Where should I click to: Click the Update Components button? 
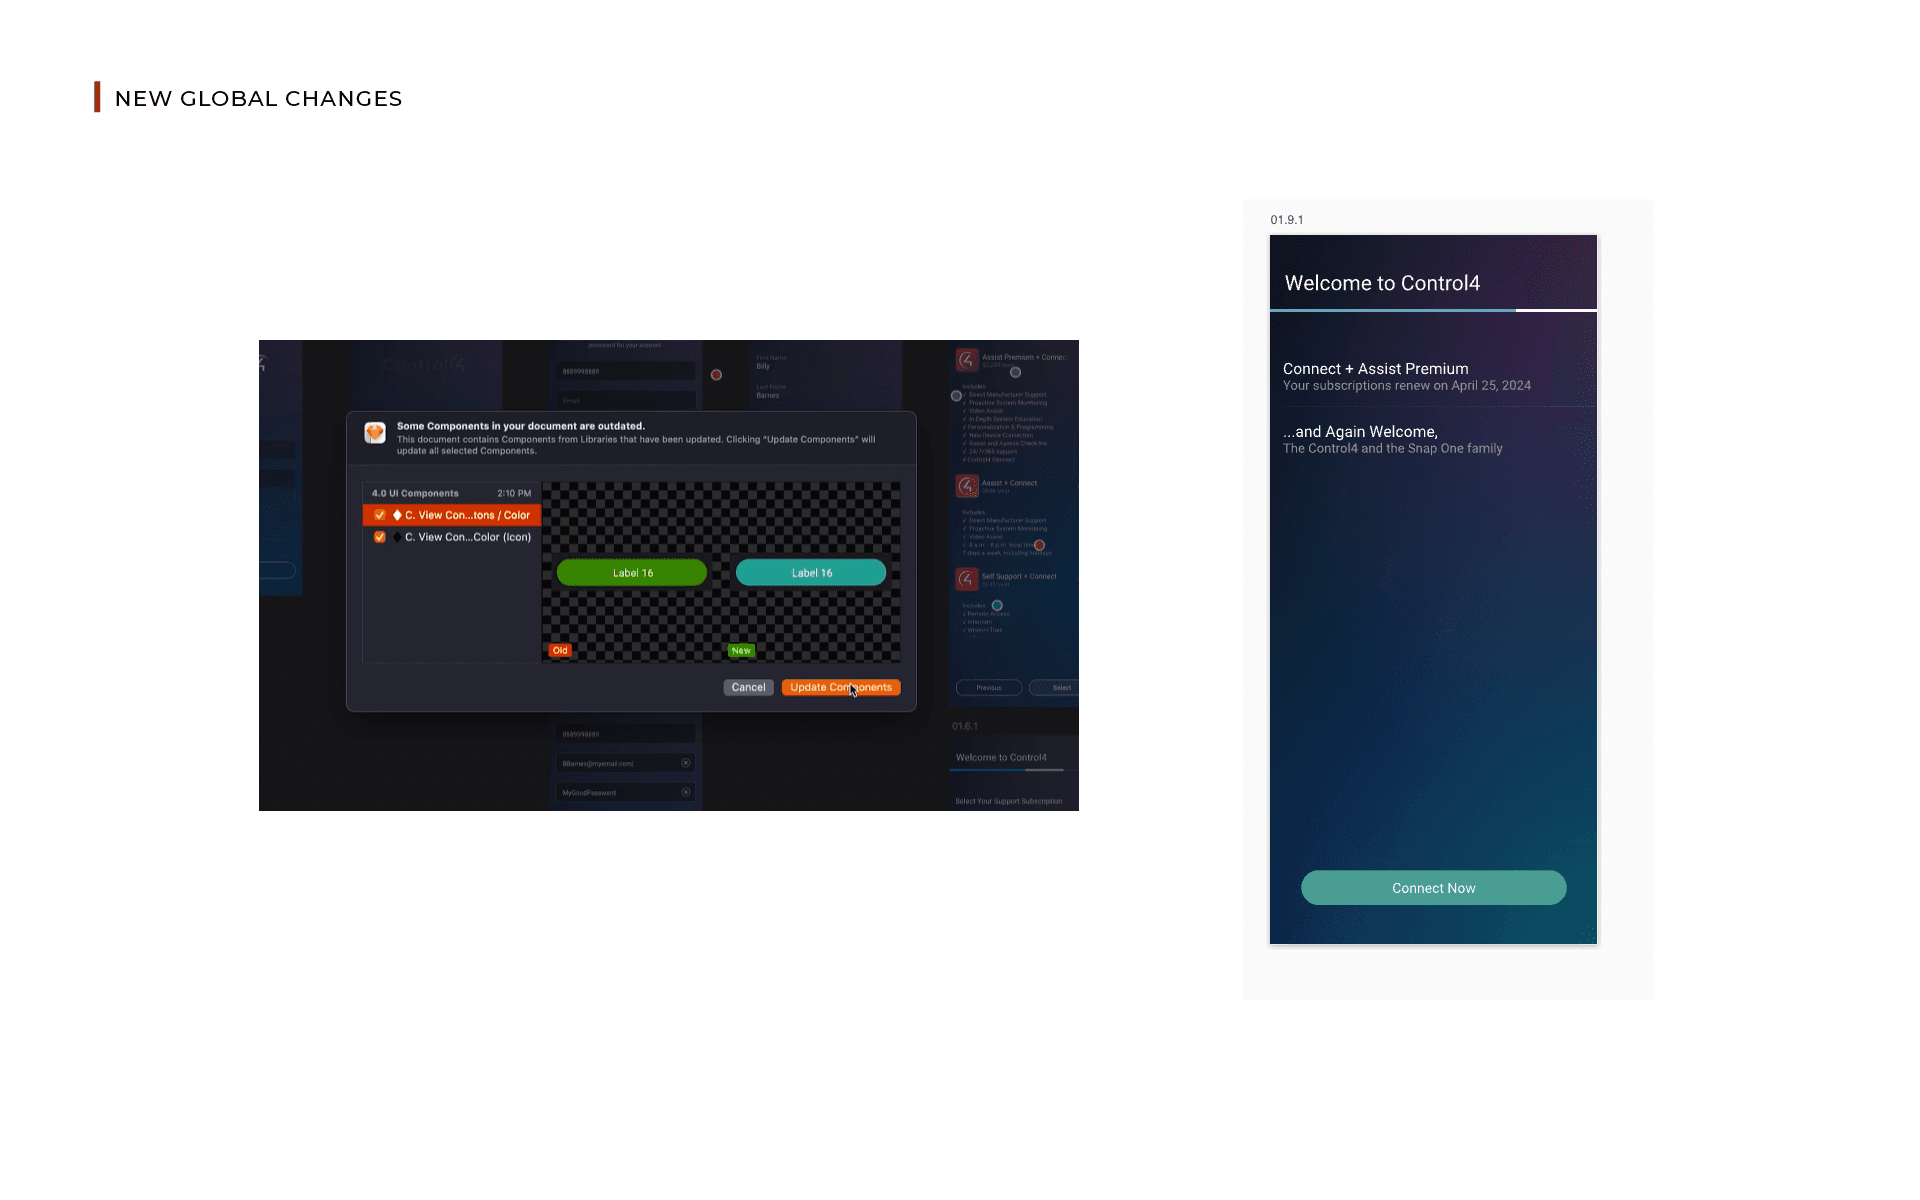[x=840, y=687]
